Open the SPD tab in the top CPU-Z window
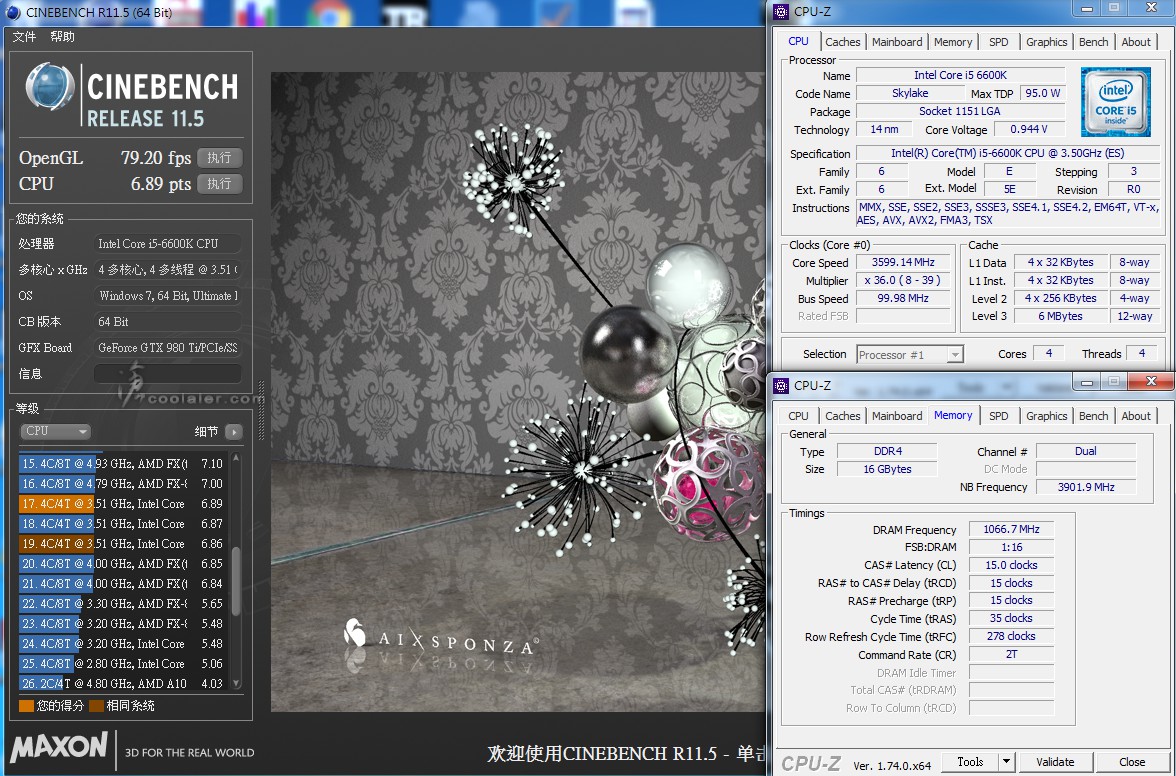 click(x=999, y=42)
